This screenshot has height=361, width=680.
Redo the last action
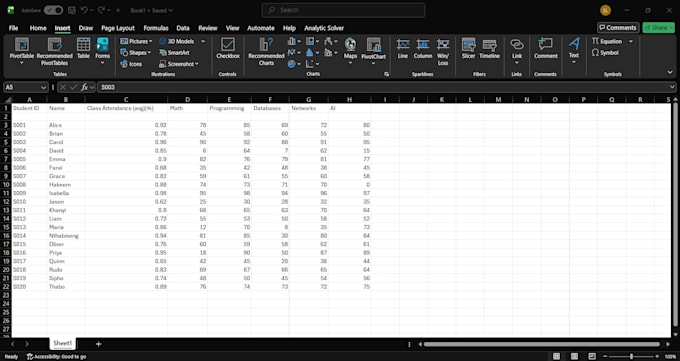click(x=101, y=10)
